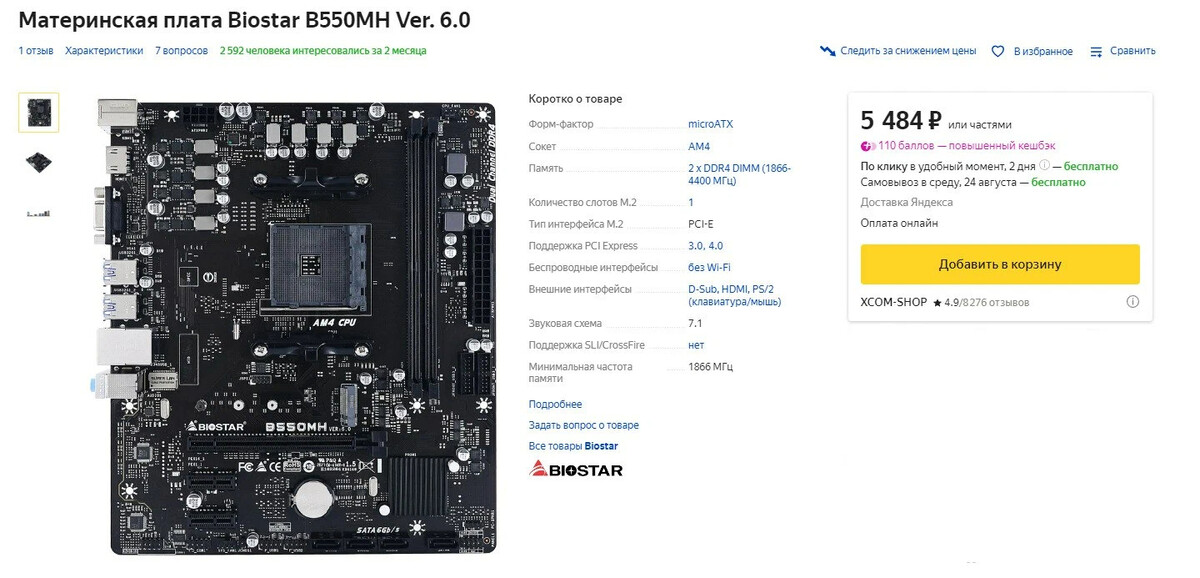Image resolution: width=1200 pixels, height=578 pixels.
Task: Click the heart favorites icon
Action: tap(998, 51)
